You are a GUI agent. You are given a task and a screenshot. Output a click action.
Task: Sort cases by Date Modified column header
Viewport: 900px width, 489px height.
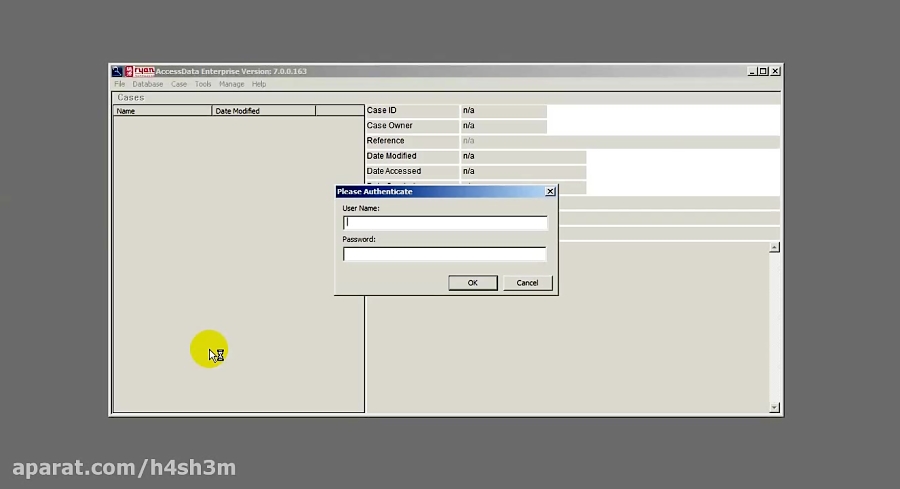(x=263, y=111)
